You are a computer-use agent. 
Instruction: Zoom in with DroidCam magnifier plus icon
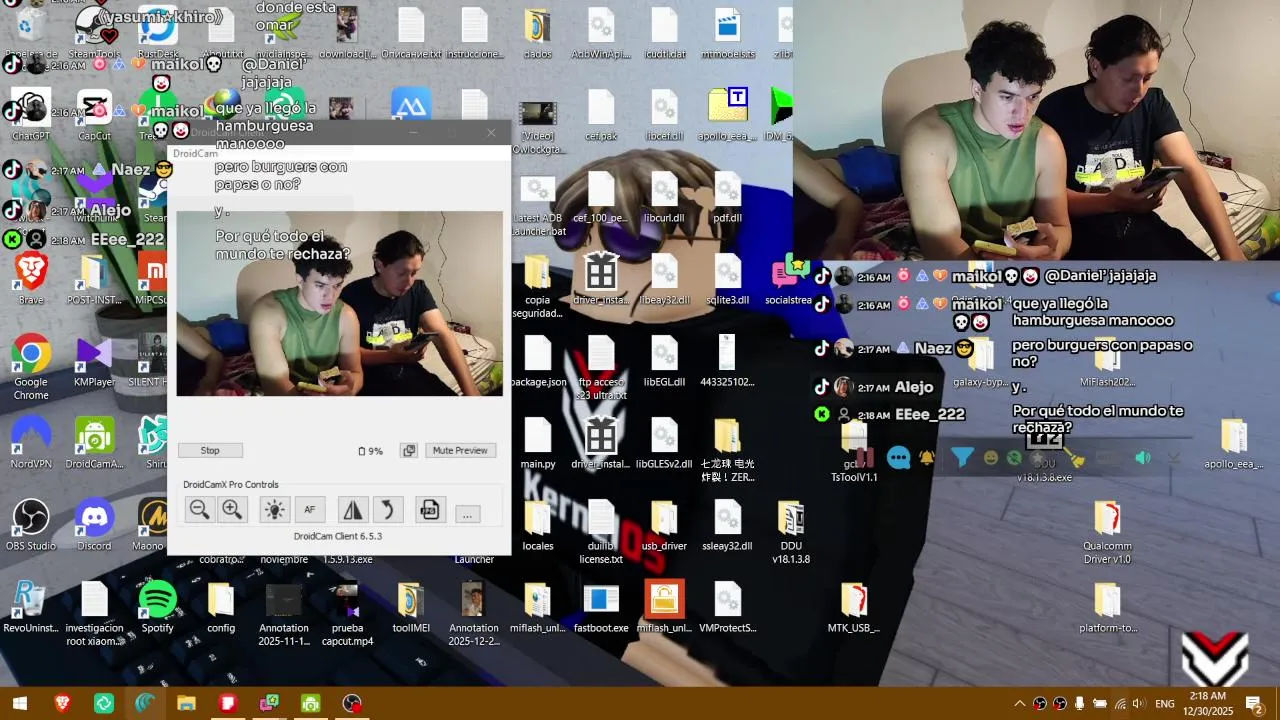click(x=232, y=510)
